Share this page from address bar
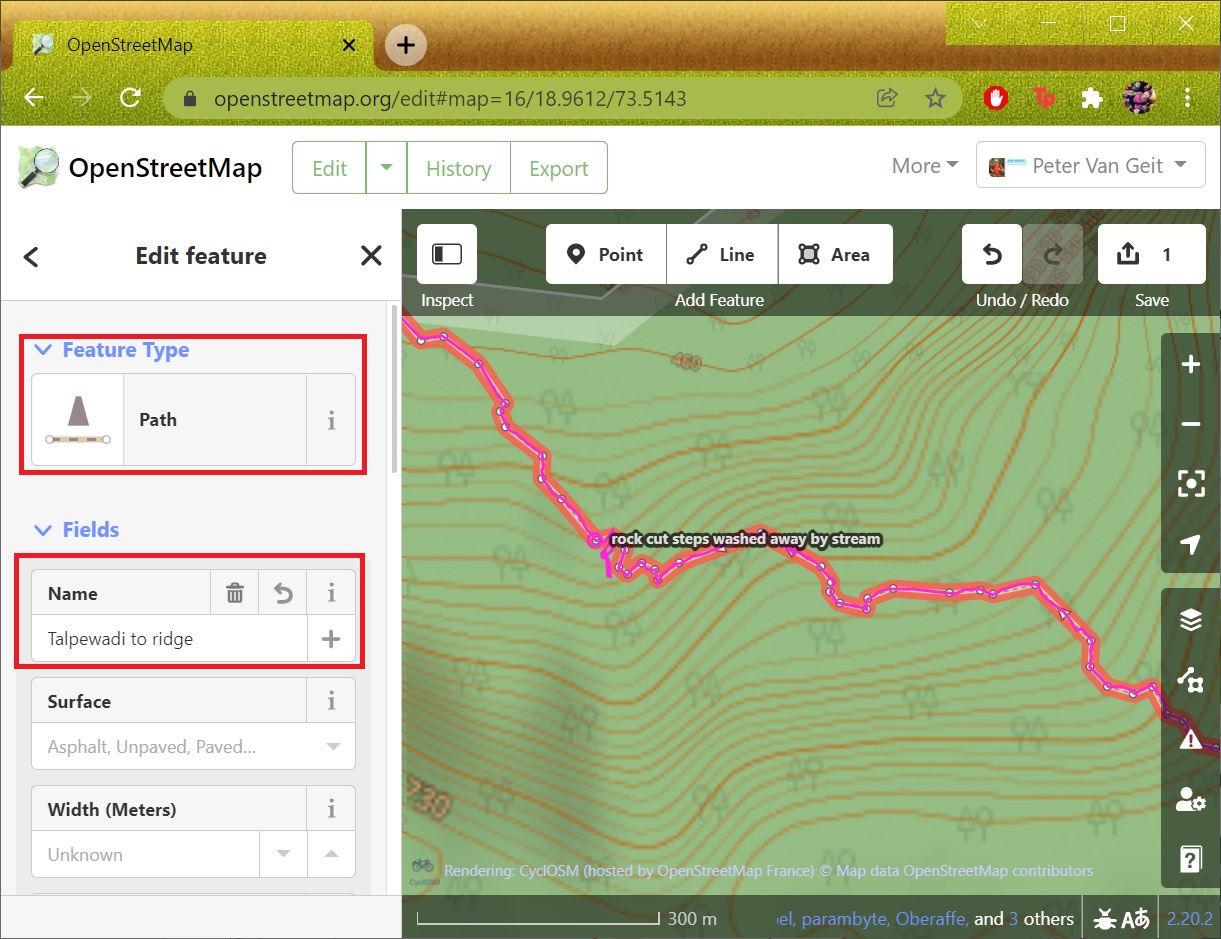The image size is (1221, 939). pyautogui.click(x=887, y=98)
